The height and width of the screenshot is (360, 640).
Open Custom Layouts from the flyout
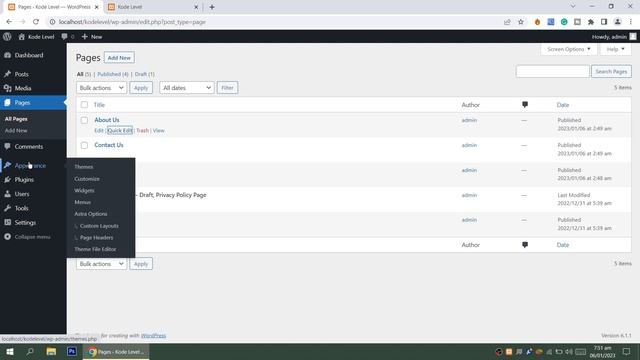[99, 226]
